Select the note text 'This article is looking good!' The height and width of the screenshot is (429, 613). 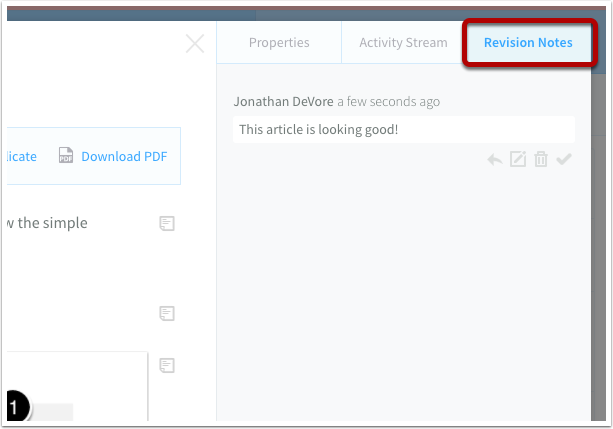(x=319, y=129)
